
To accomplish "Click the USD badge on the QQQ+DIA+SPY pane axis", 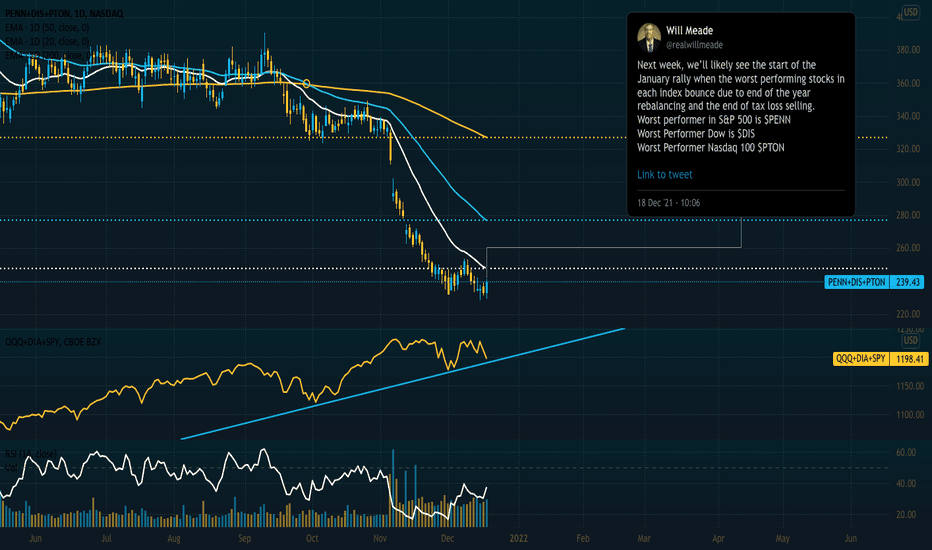I will [910, 340].
